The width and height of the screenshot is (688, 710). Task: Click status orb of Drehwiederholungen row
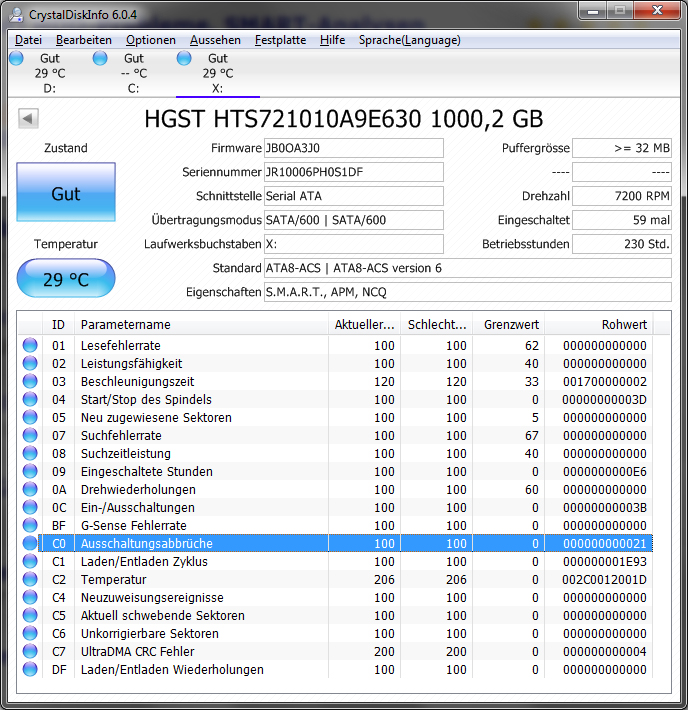(x=30, y=489)
